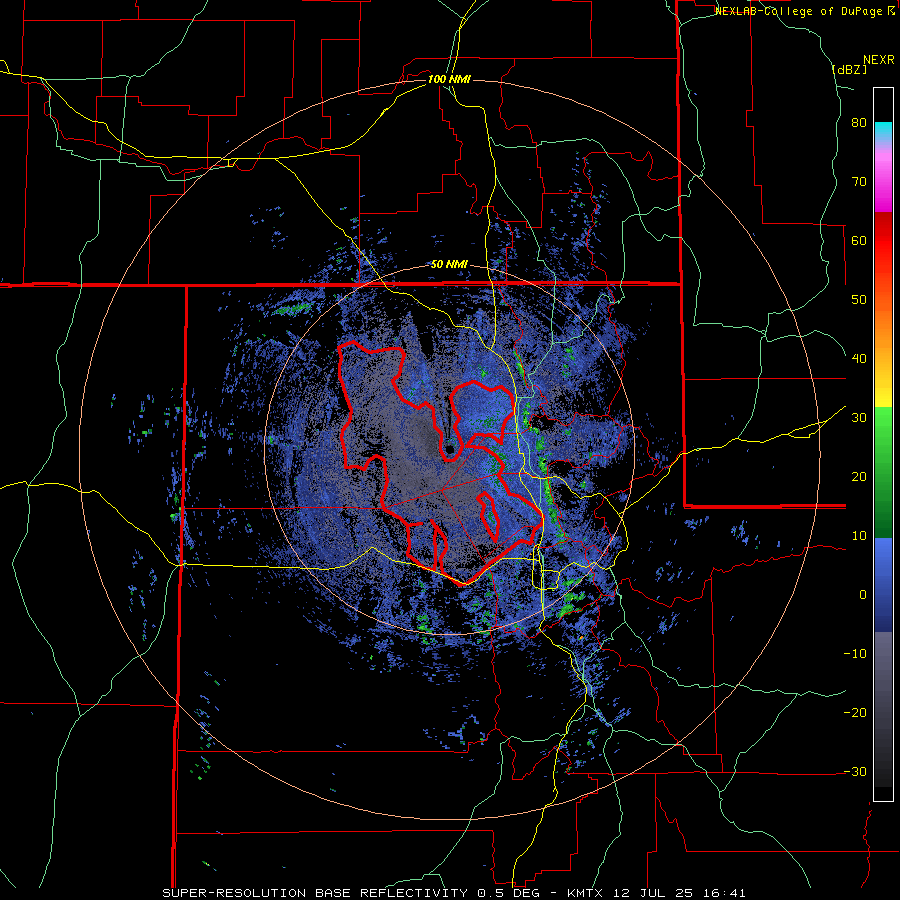Click the 10 dBZ scale label
The image size is (900, 900).
click(859, 536)
